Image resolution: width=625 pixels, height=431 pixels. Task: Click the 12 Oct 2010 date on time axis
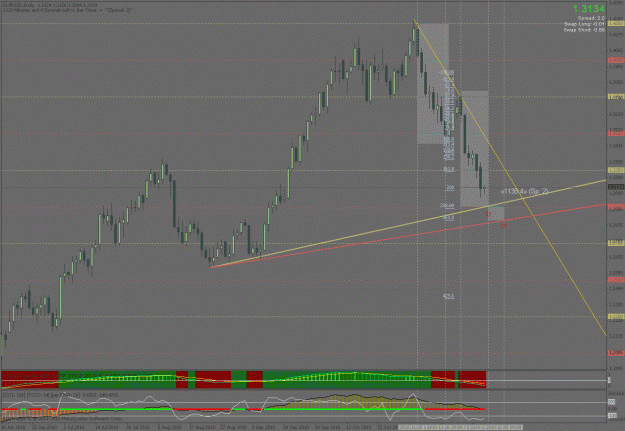[x=358, y=427]
